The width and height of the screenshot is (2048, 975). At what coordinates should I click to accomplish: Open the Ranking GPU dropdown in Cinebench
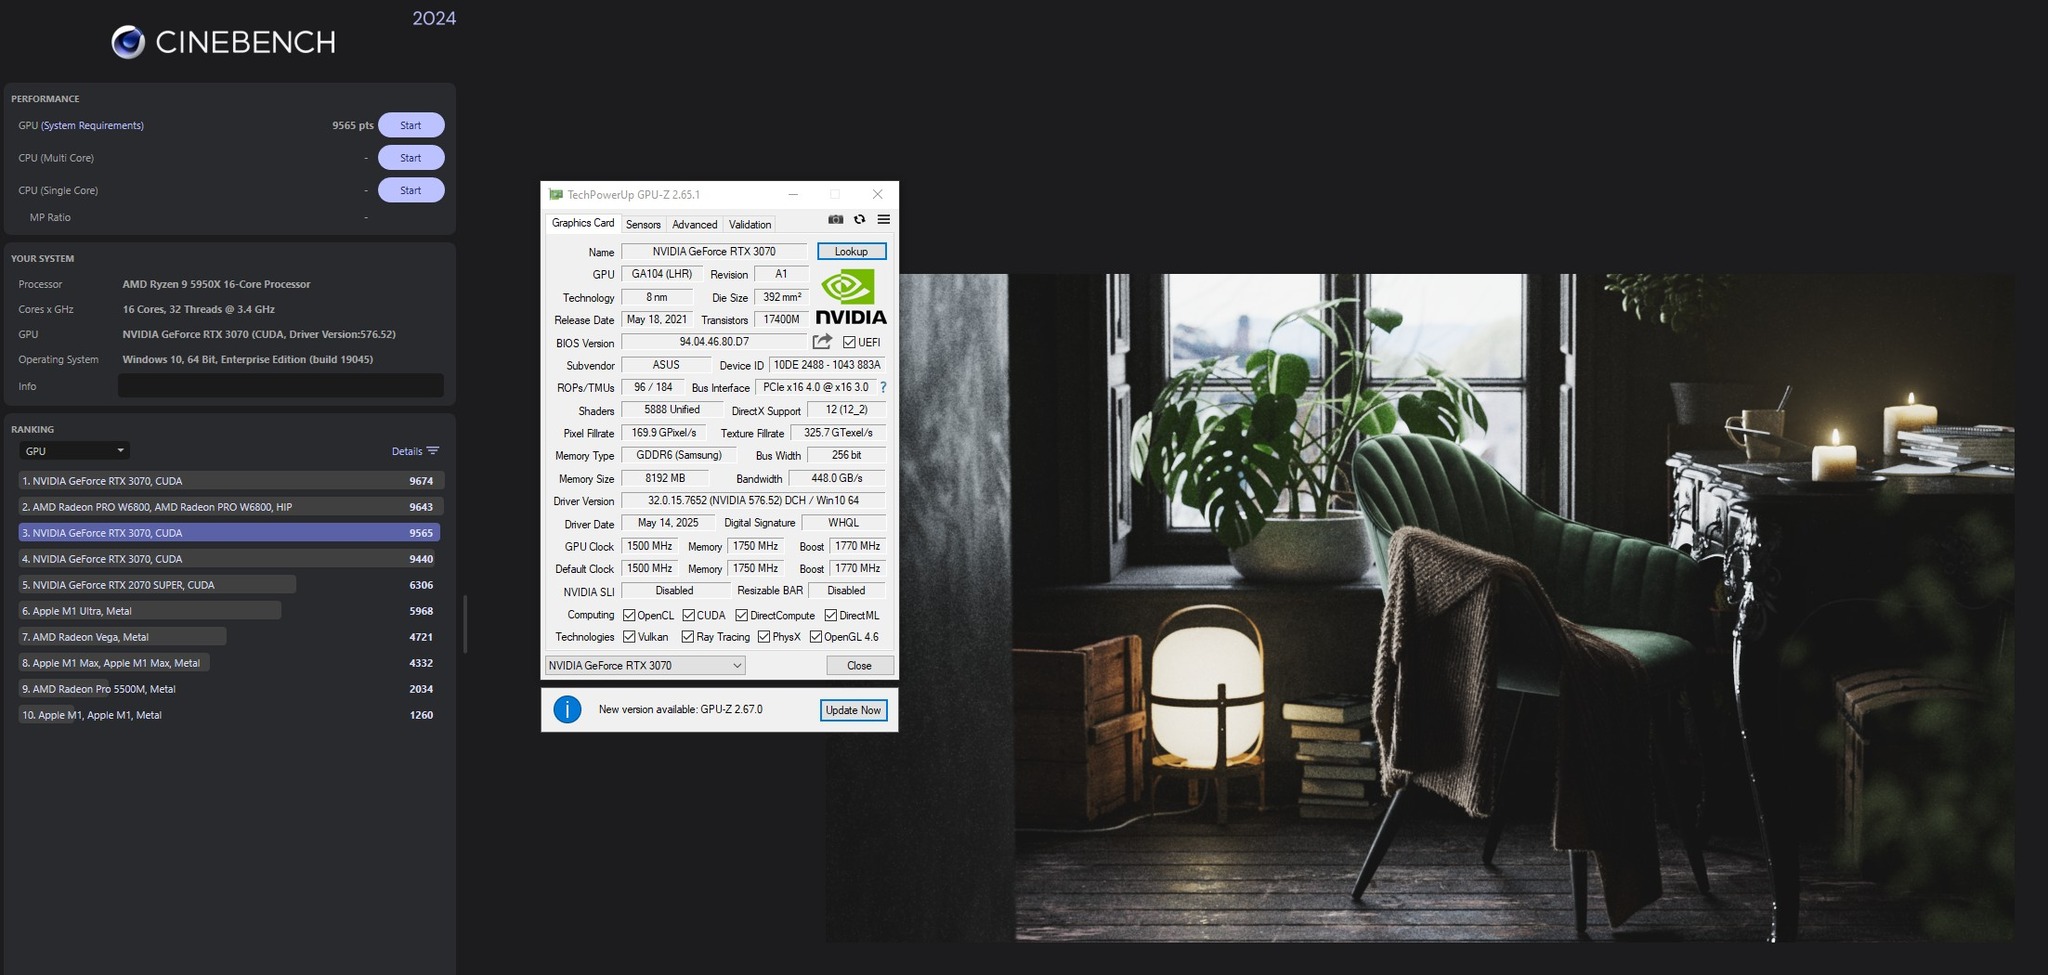coord(74,451)
